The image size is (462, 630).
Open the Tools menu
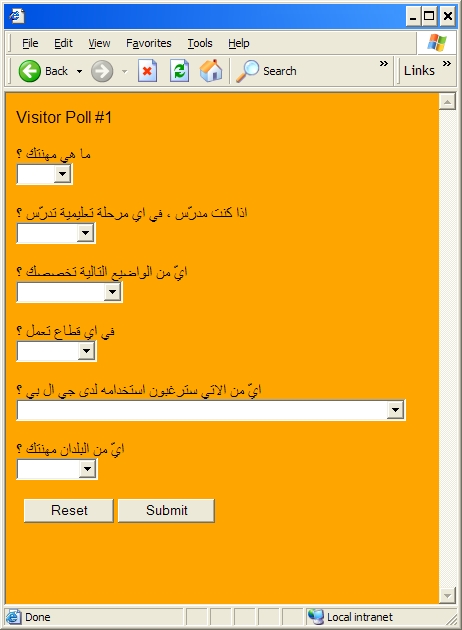200,43
